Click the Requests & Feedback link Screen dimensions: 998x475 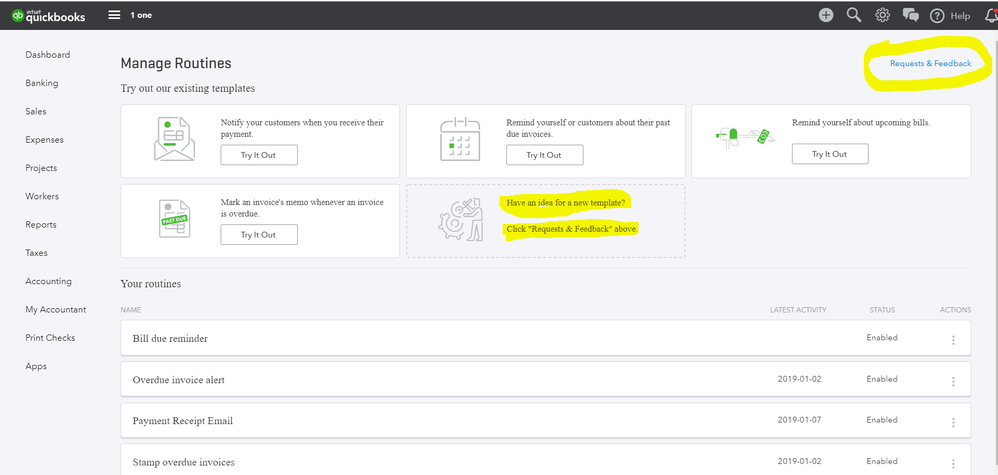click(x=930, y=63)
